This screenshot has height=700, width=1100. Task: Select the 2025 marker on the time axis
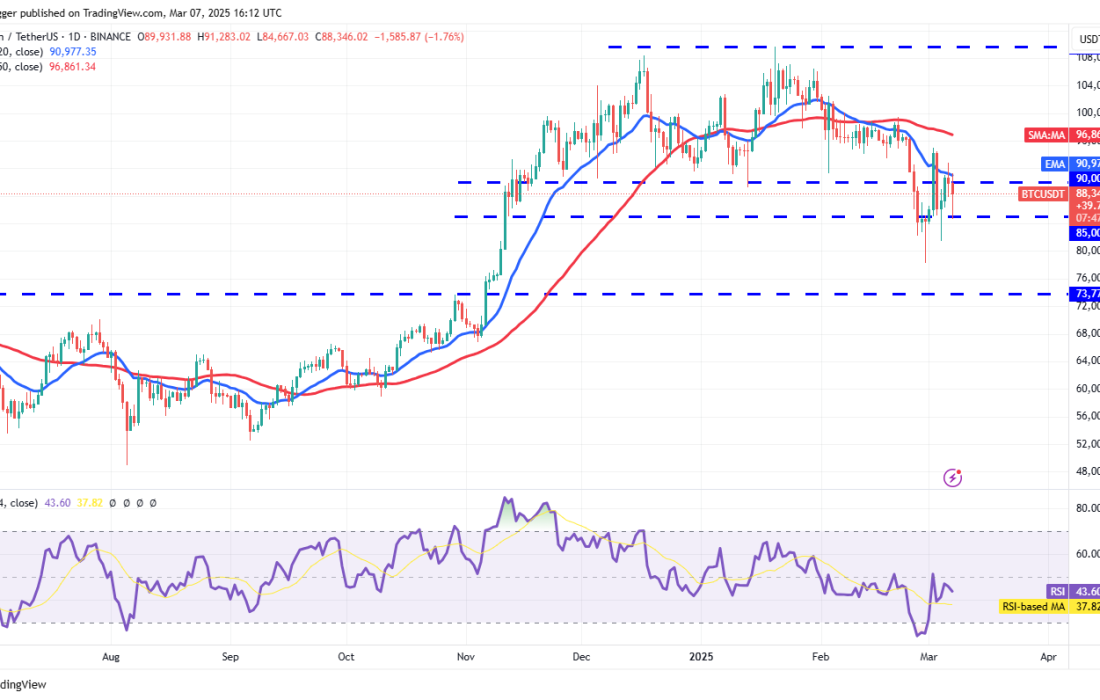click(701, 657)
